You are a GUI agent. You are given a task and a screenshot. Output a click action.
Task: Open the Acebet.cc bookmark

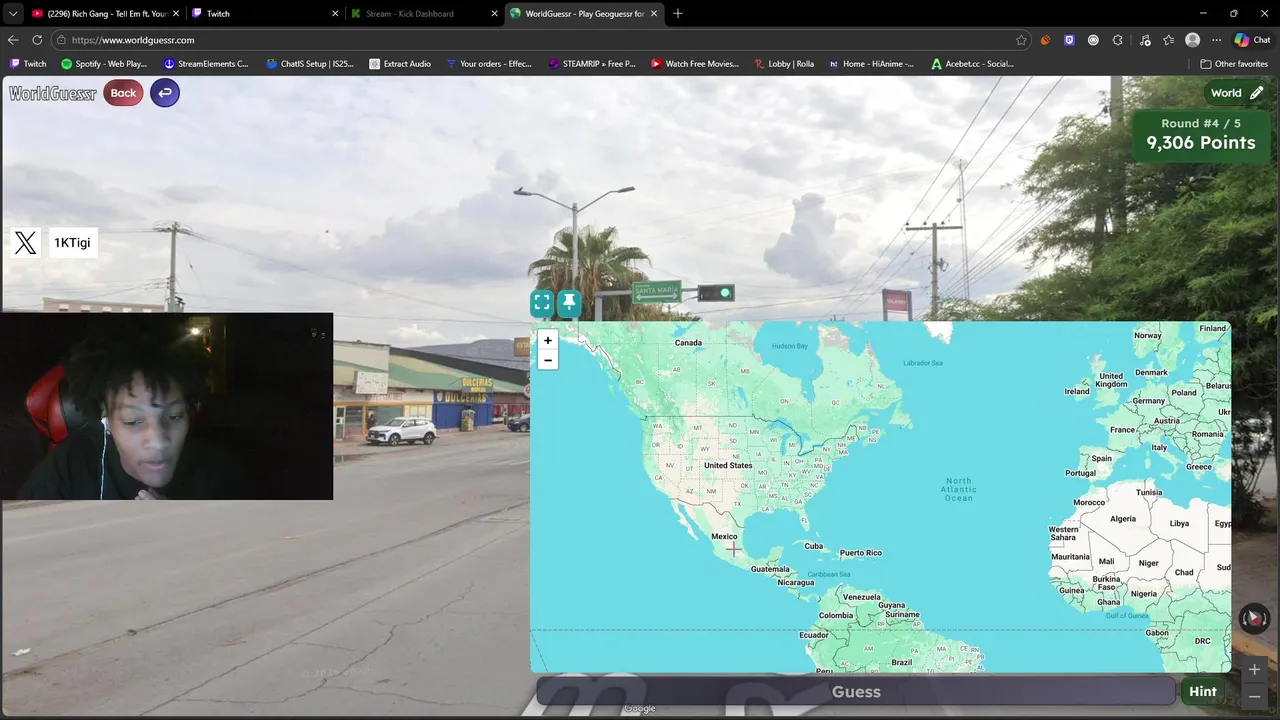pyautogui.click(x=972, y=64)
